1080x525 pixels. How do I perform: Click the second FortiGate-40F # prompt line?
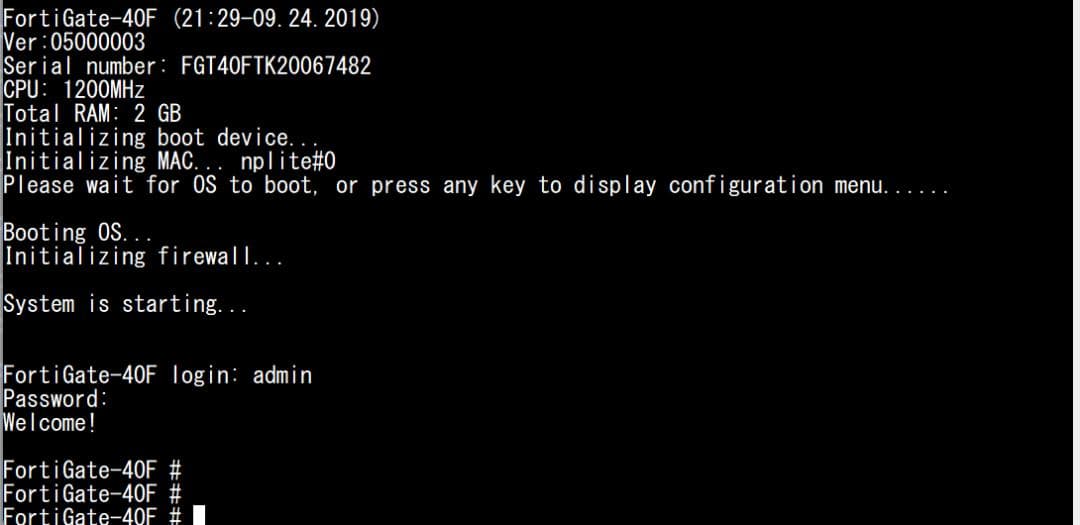click(x=92, y=493)
